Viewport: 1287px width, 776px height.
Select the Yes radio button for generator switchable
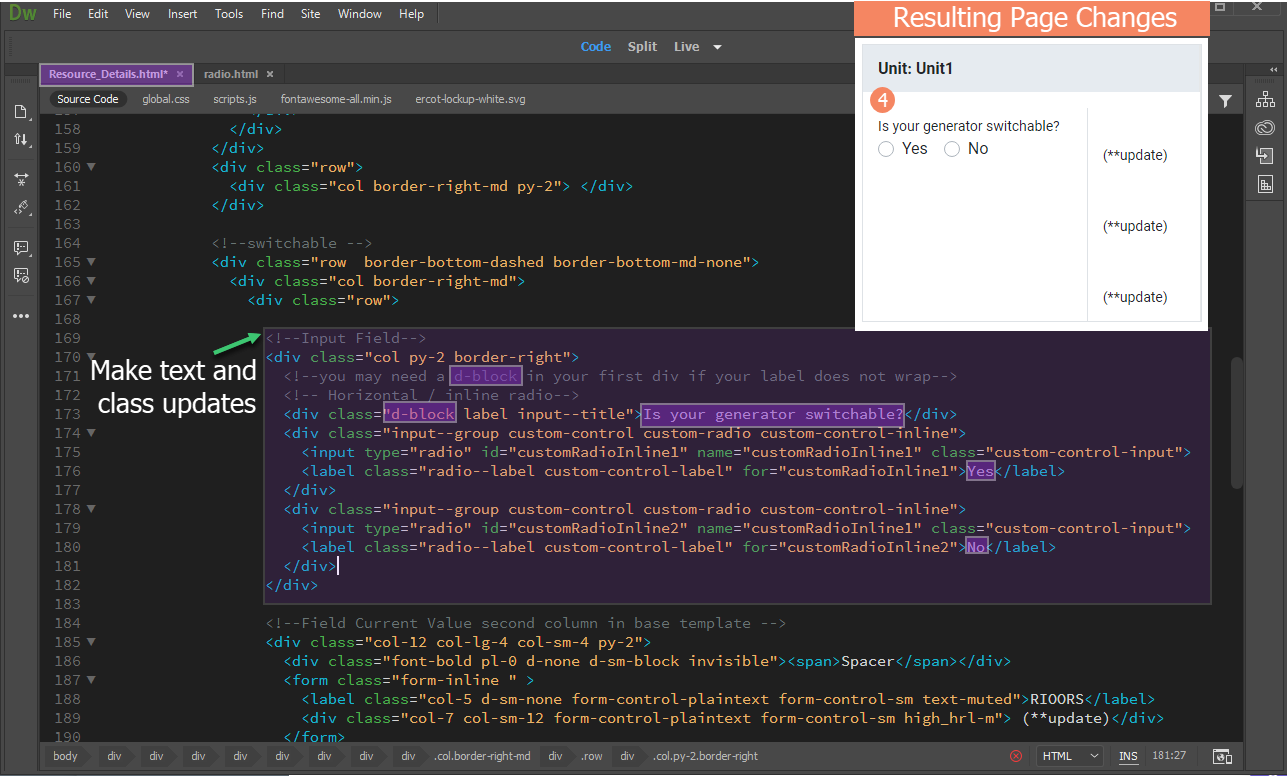886,148
